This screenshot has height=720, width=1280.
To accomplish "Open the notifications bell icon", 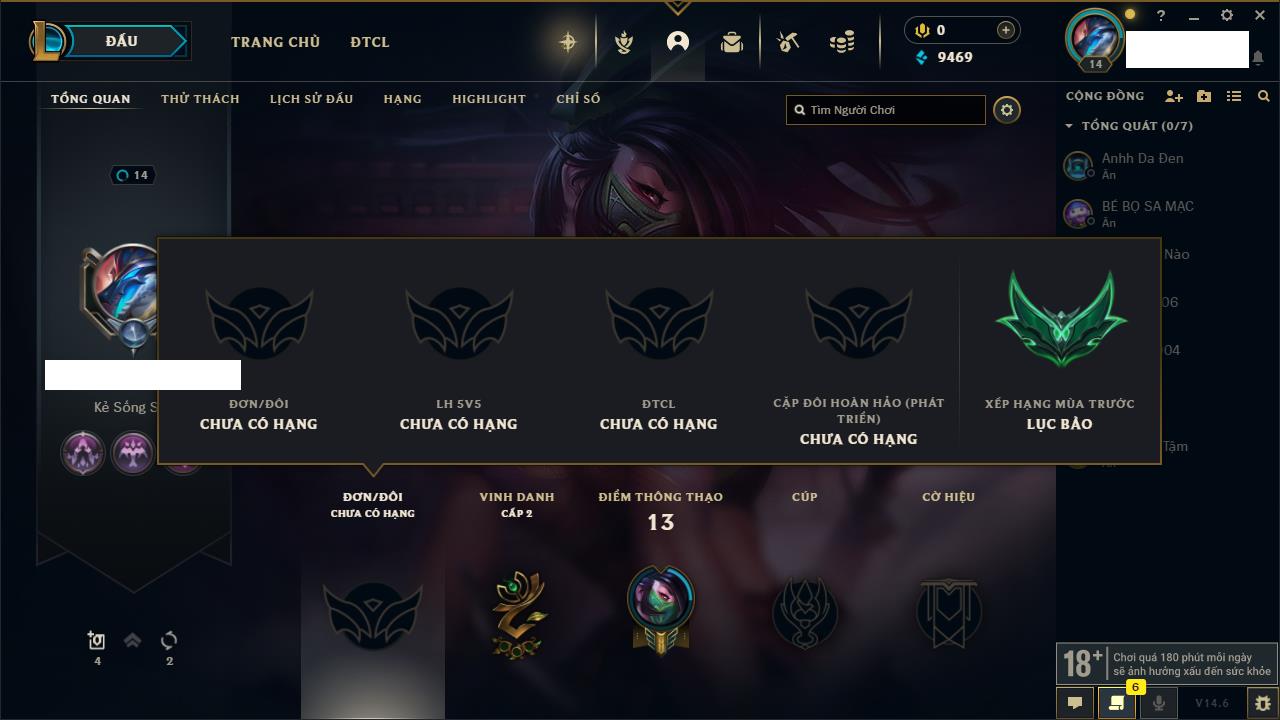I will 1258,58.
